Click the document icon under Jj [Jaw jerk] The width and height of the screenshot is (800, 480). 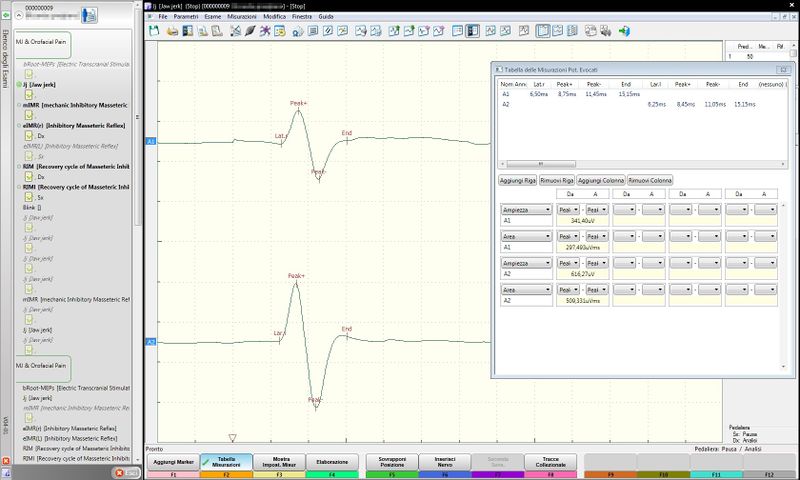tap(30, 97)
